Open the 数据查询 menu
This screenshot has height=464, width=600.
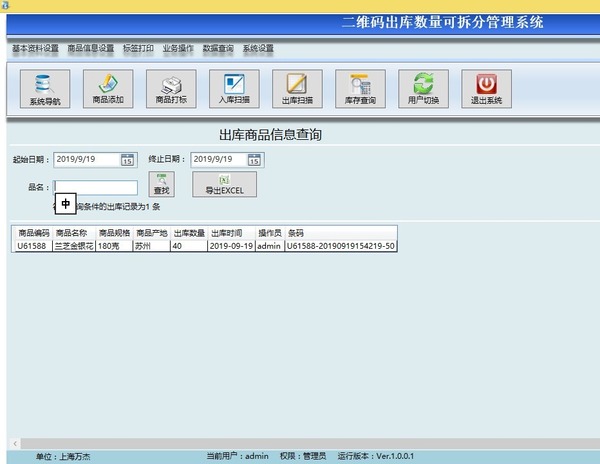click(218, 48)
